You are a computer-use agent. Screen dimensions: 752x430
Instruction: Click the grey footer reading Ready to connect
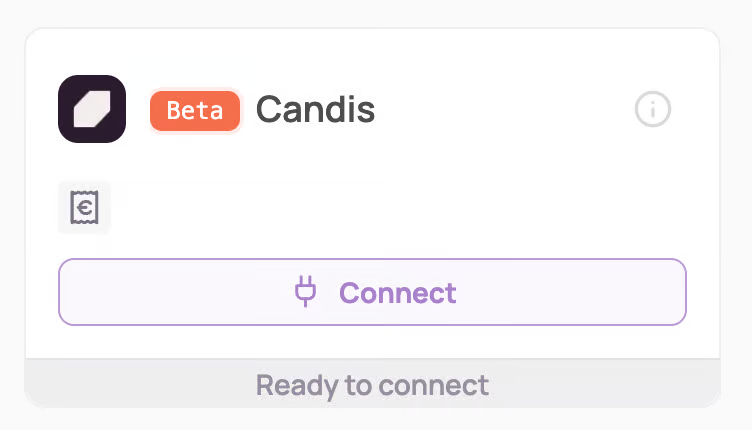click(x=372, y=385)
